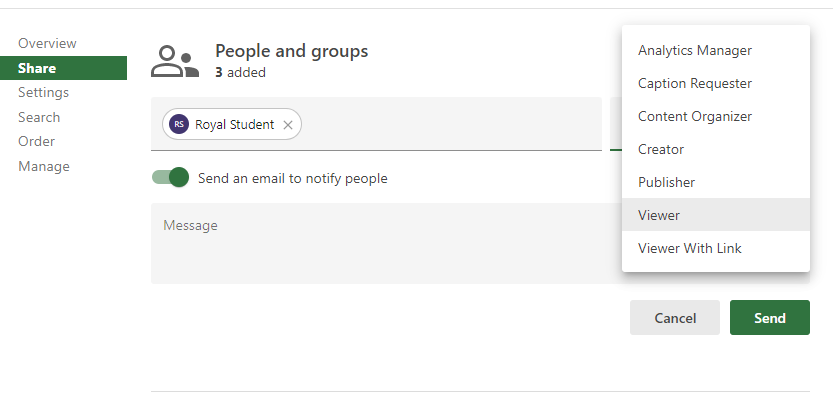This screenshot has width=833, height=409.
Task: Remove Royal Student chip with X icon
Action: coord(288,125)
